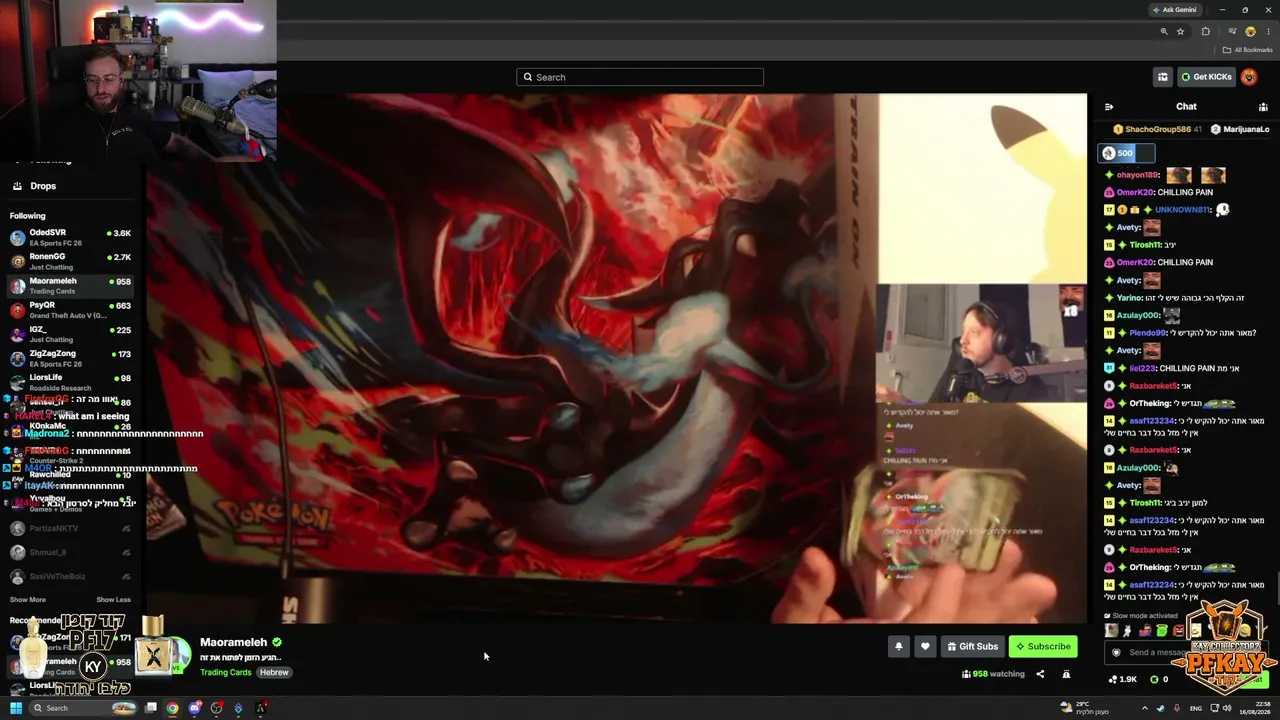This screenshot has width=1280, height=720.
Task: Open the taskbar clock and calendar
Action: pyautogui.click(x=1255, y=708)
